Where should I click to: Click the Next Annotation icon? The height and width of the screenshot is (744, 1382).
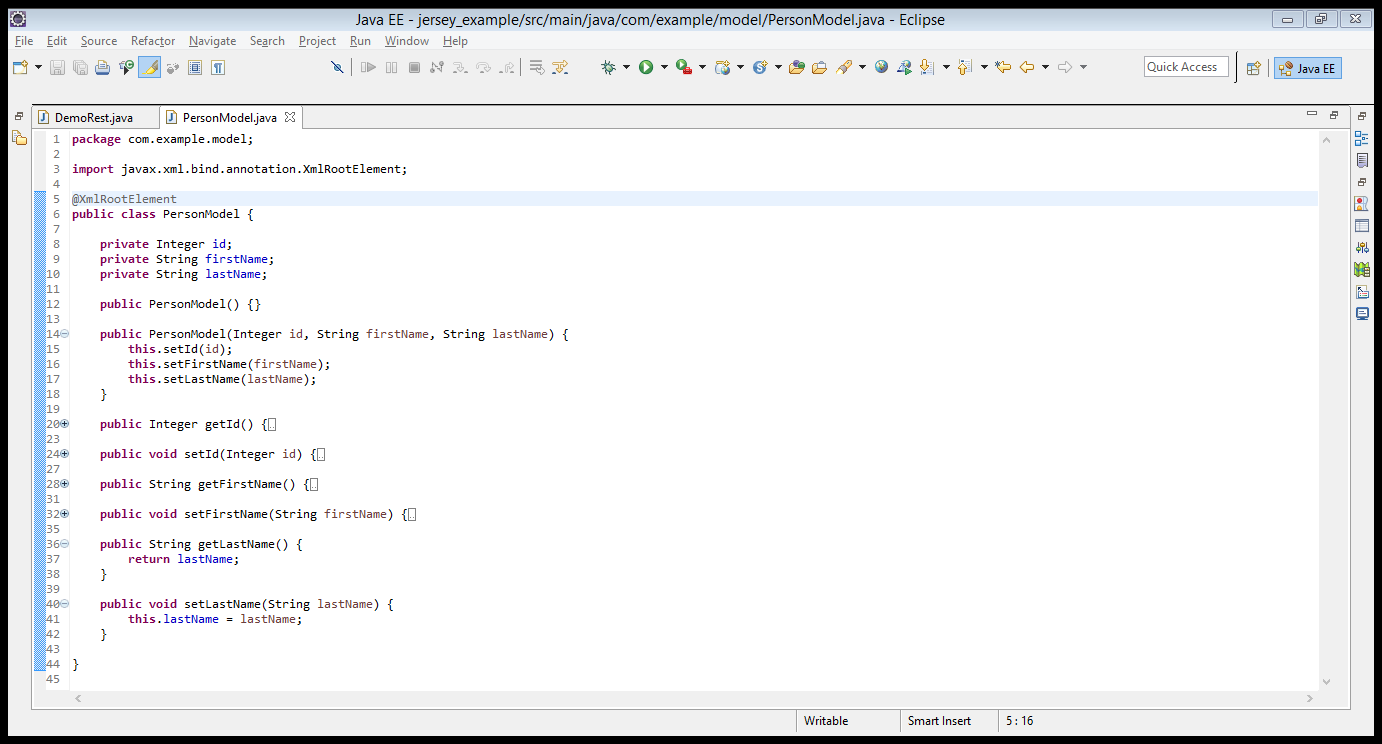(925, 67)
